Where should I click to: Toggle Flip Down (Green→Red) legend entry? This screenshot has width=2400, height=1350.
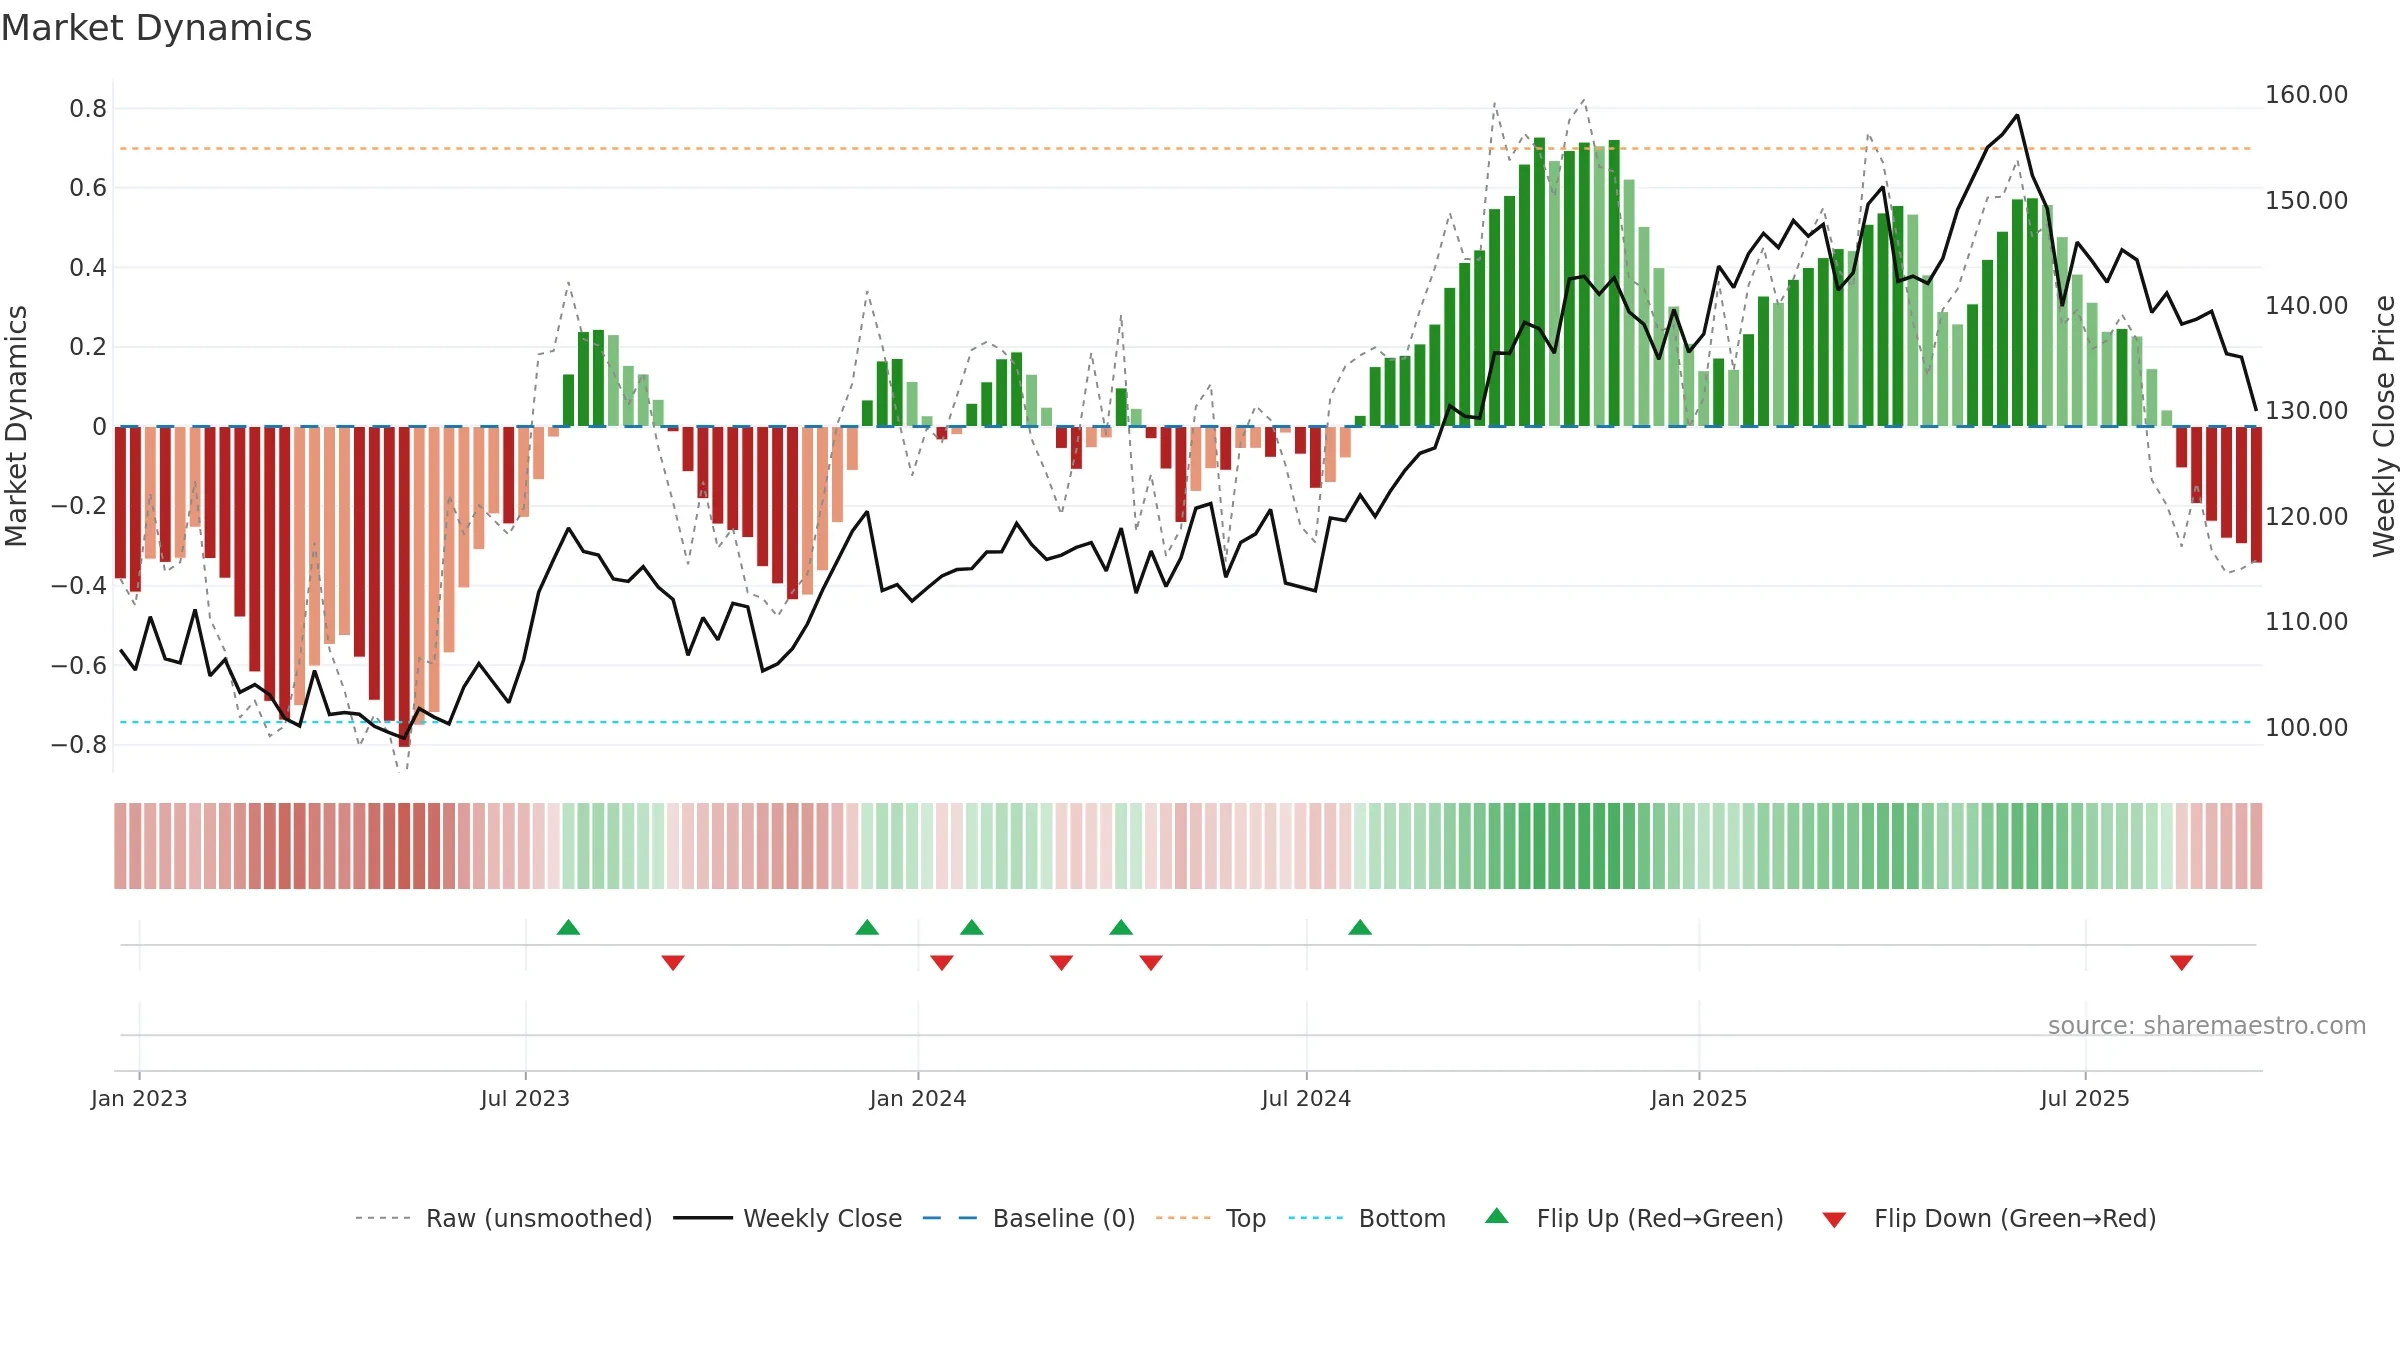1989,1218
